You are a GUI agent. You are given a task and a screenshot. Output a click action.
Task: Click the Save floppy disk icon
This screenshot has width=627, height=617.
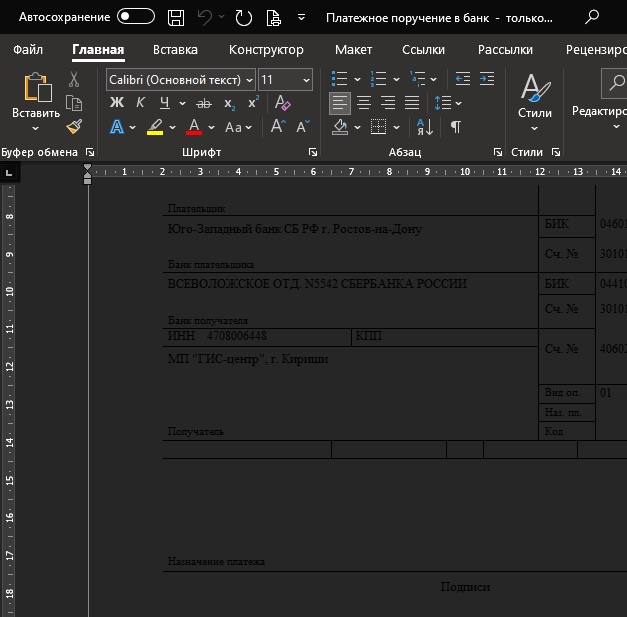click(x=176, y=17)
